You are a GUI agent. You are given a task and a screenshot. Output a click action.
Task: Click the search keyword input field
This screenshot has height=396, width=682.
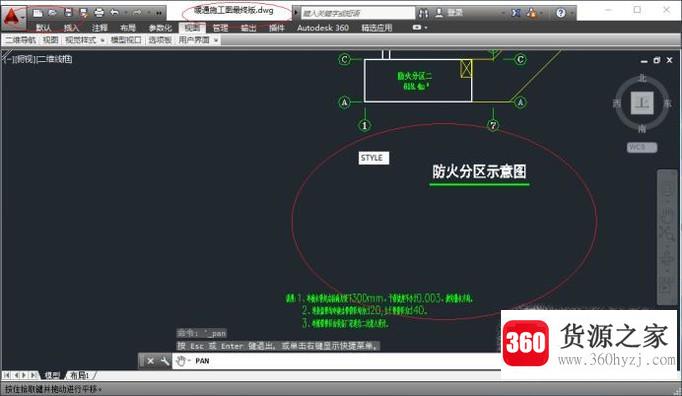point(358,13)
